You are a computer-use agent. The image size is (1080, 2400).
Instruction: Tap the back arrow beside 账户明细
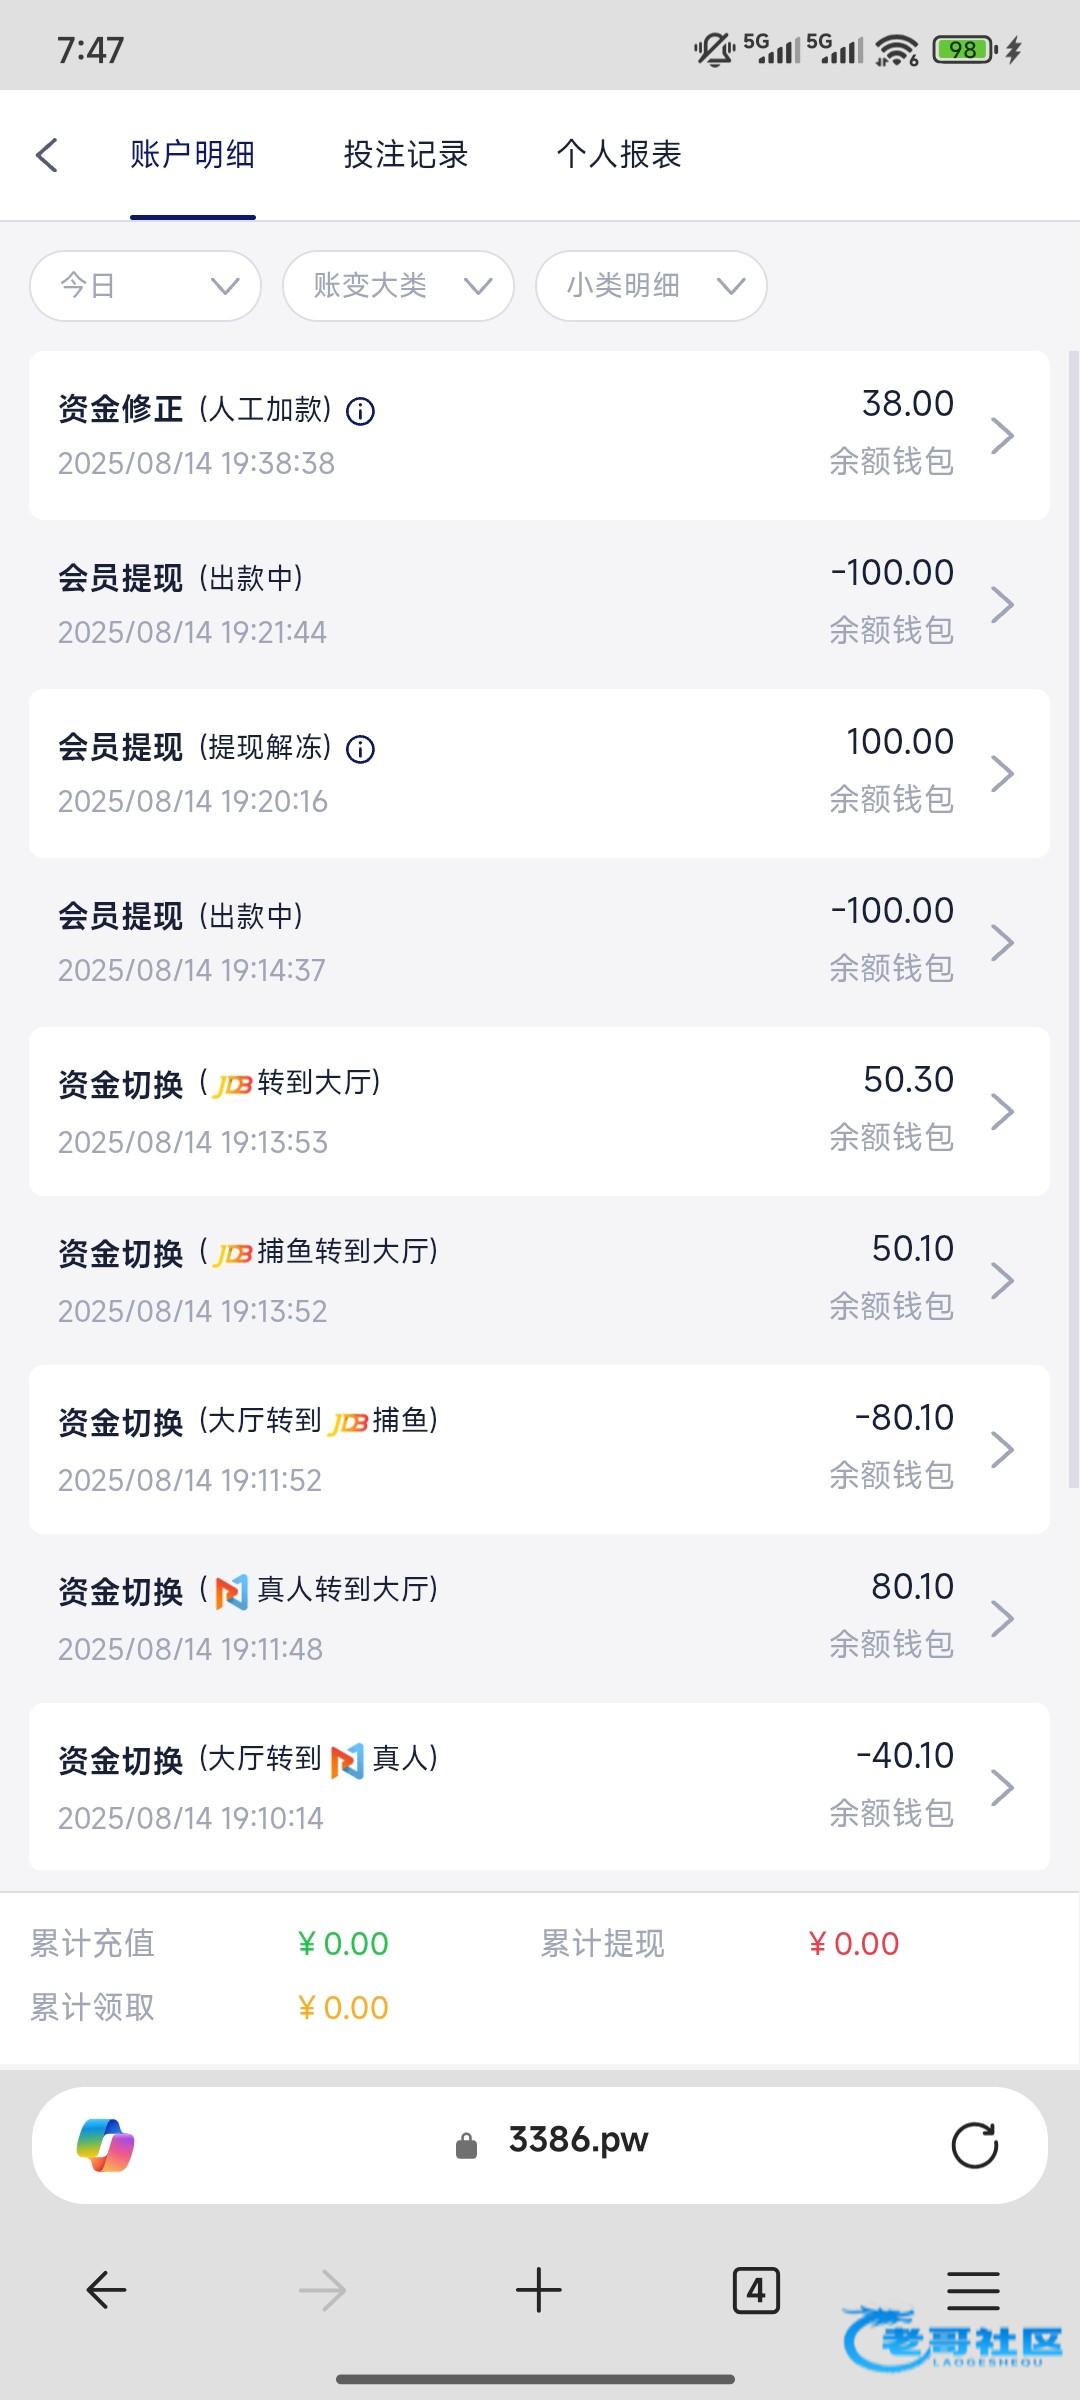pos(47,155)
